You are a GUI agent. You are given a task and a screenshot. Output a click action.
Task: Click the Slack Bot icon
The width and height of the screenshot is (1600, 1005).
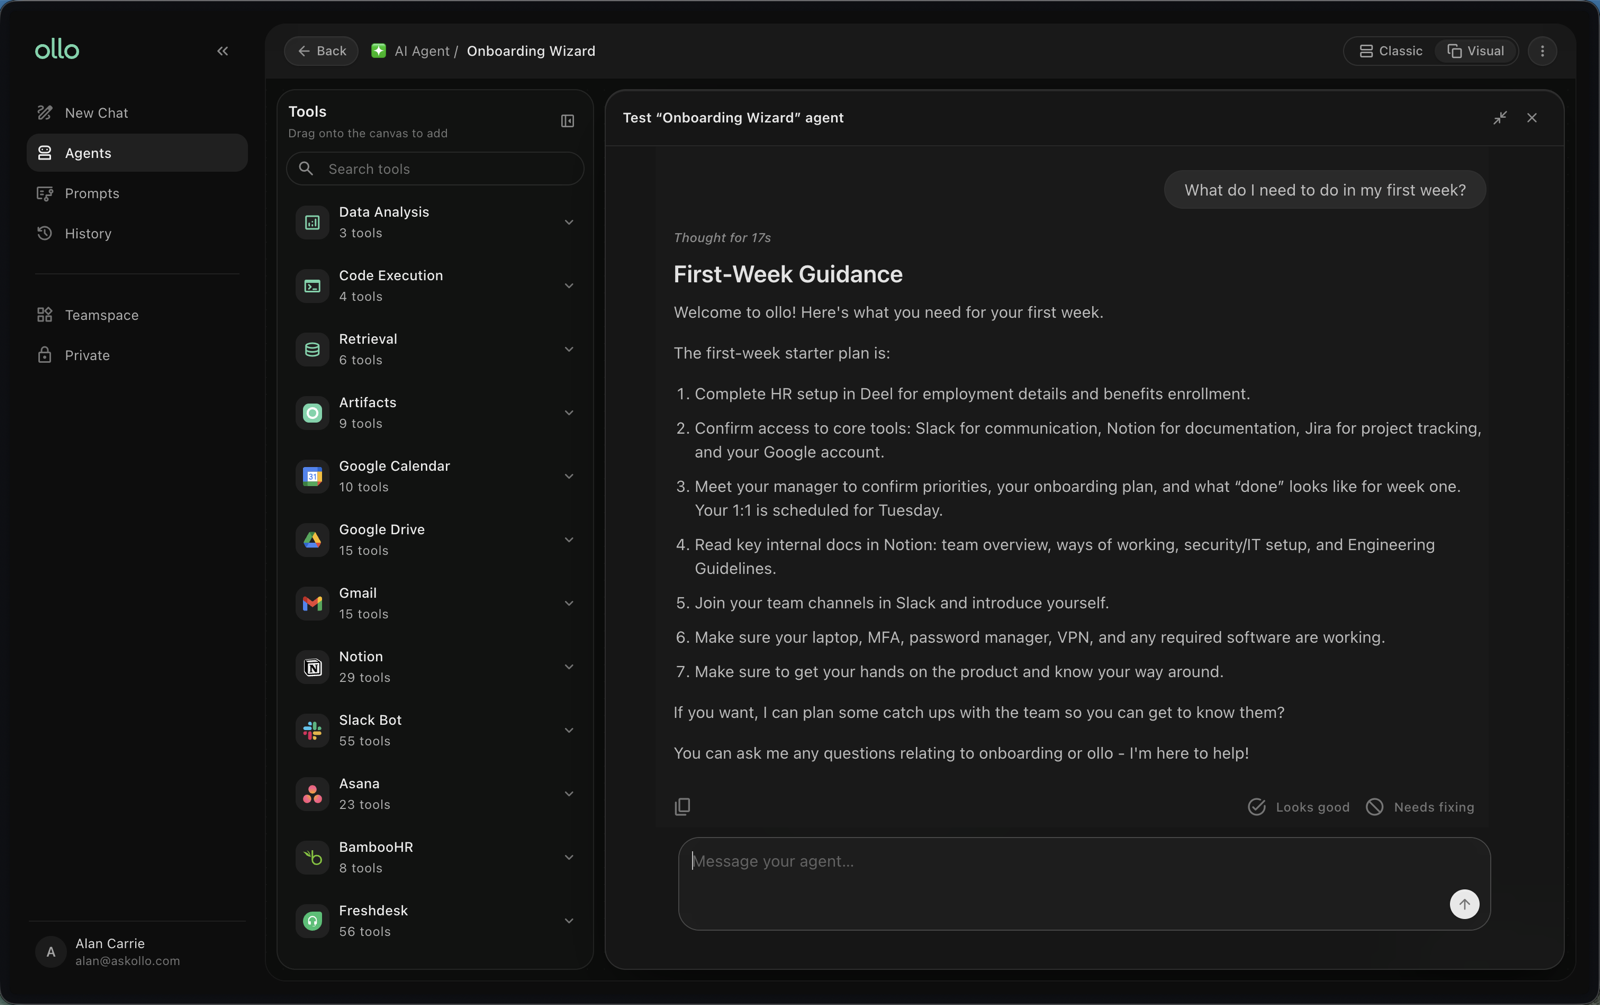pos(312,730)
